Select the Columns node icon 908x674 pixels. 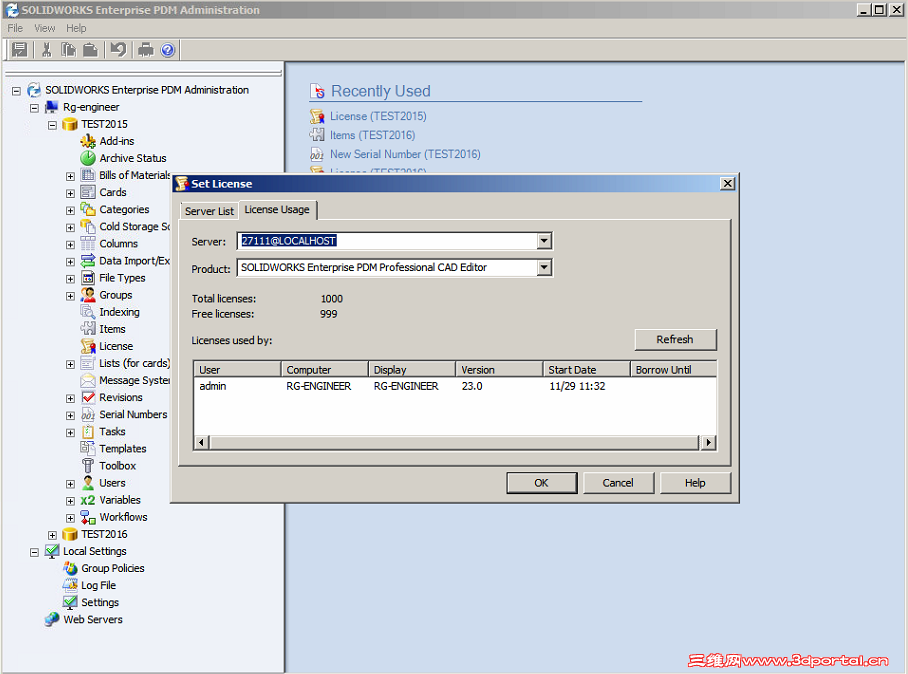tap(88, 243)
